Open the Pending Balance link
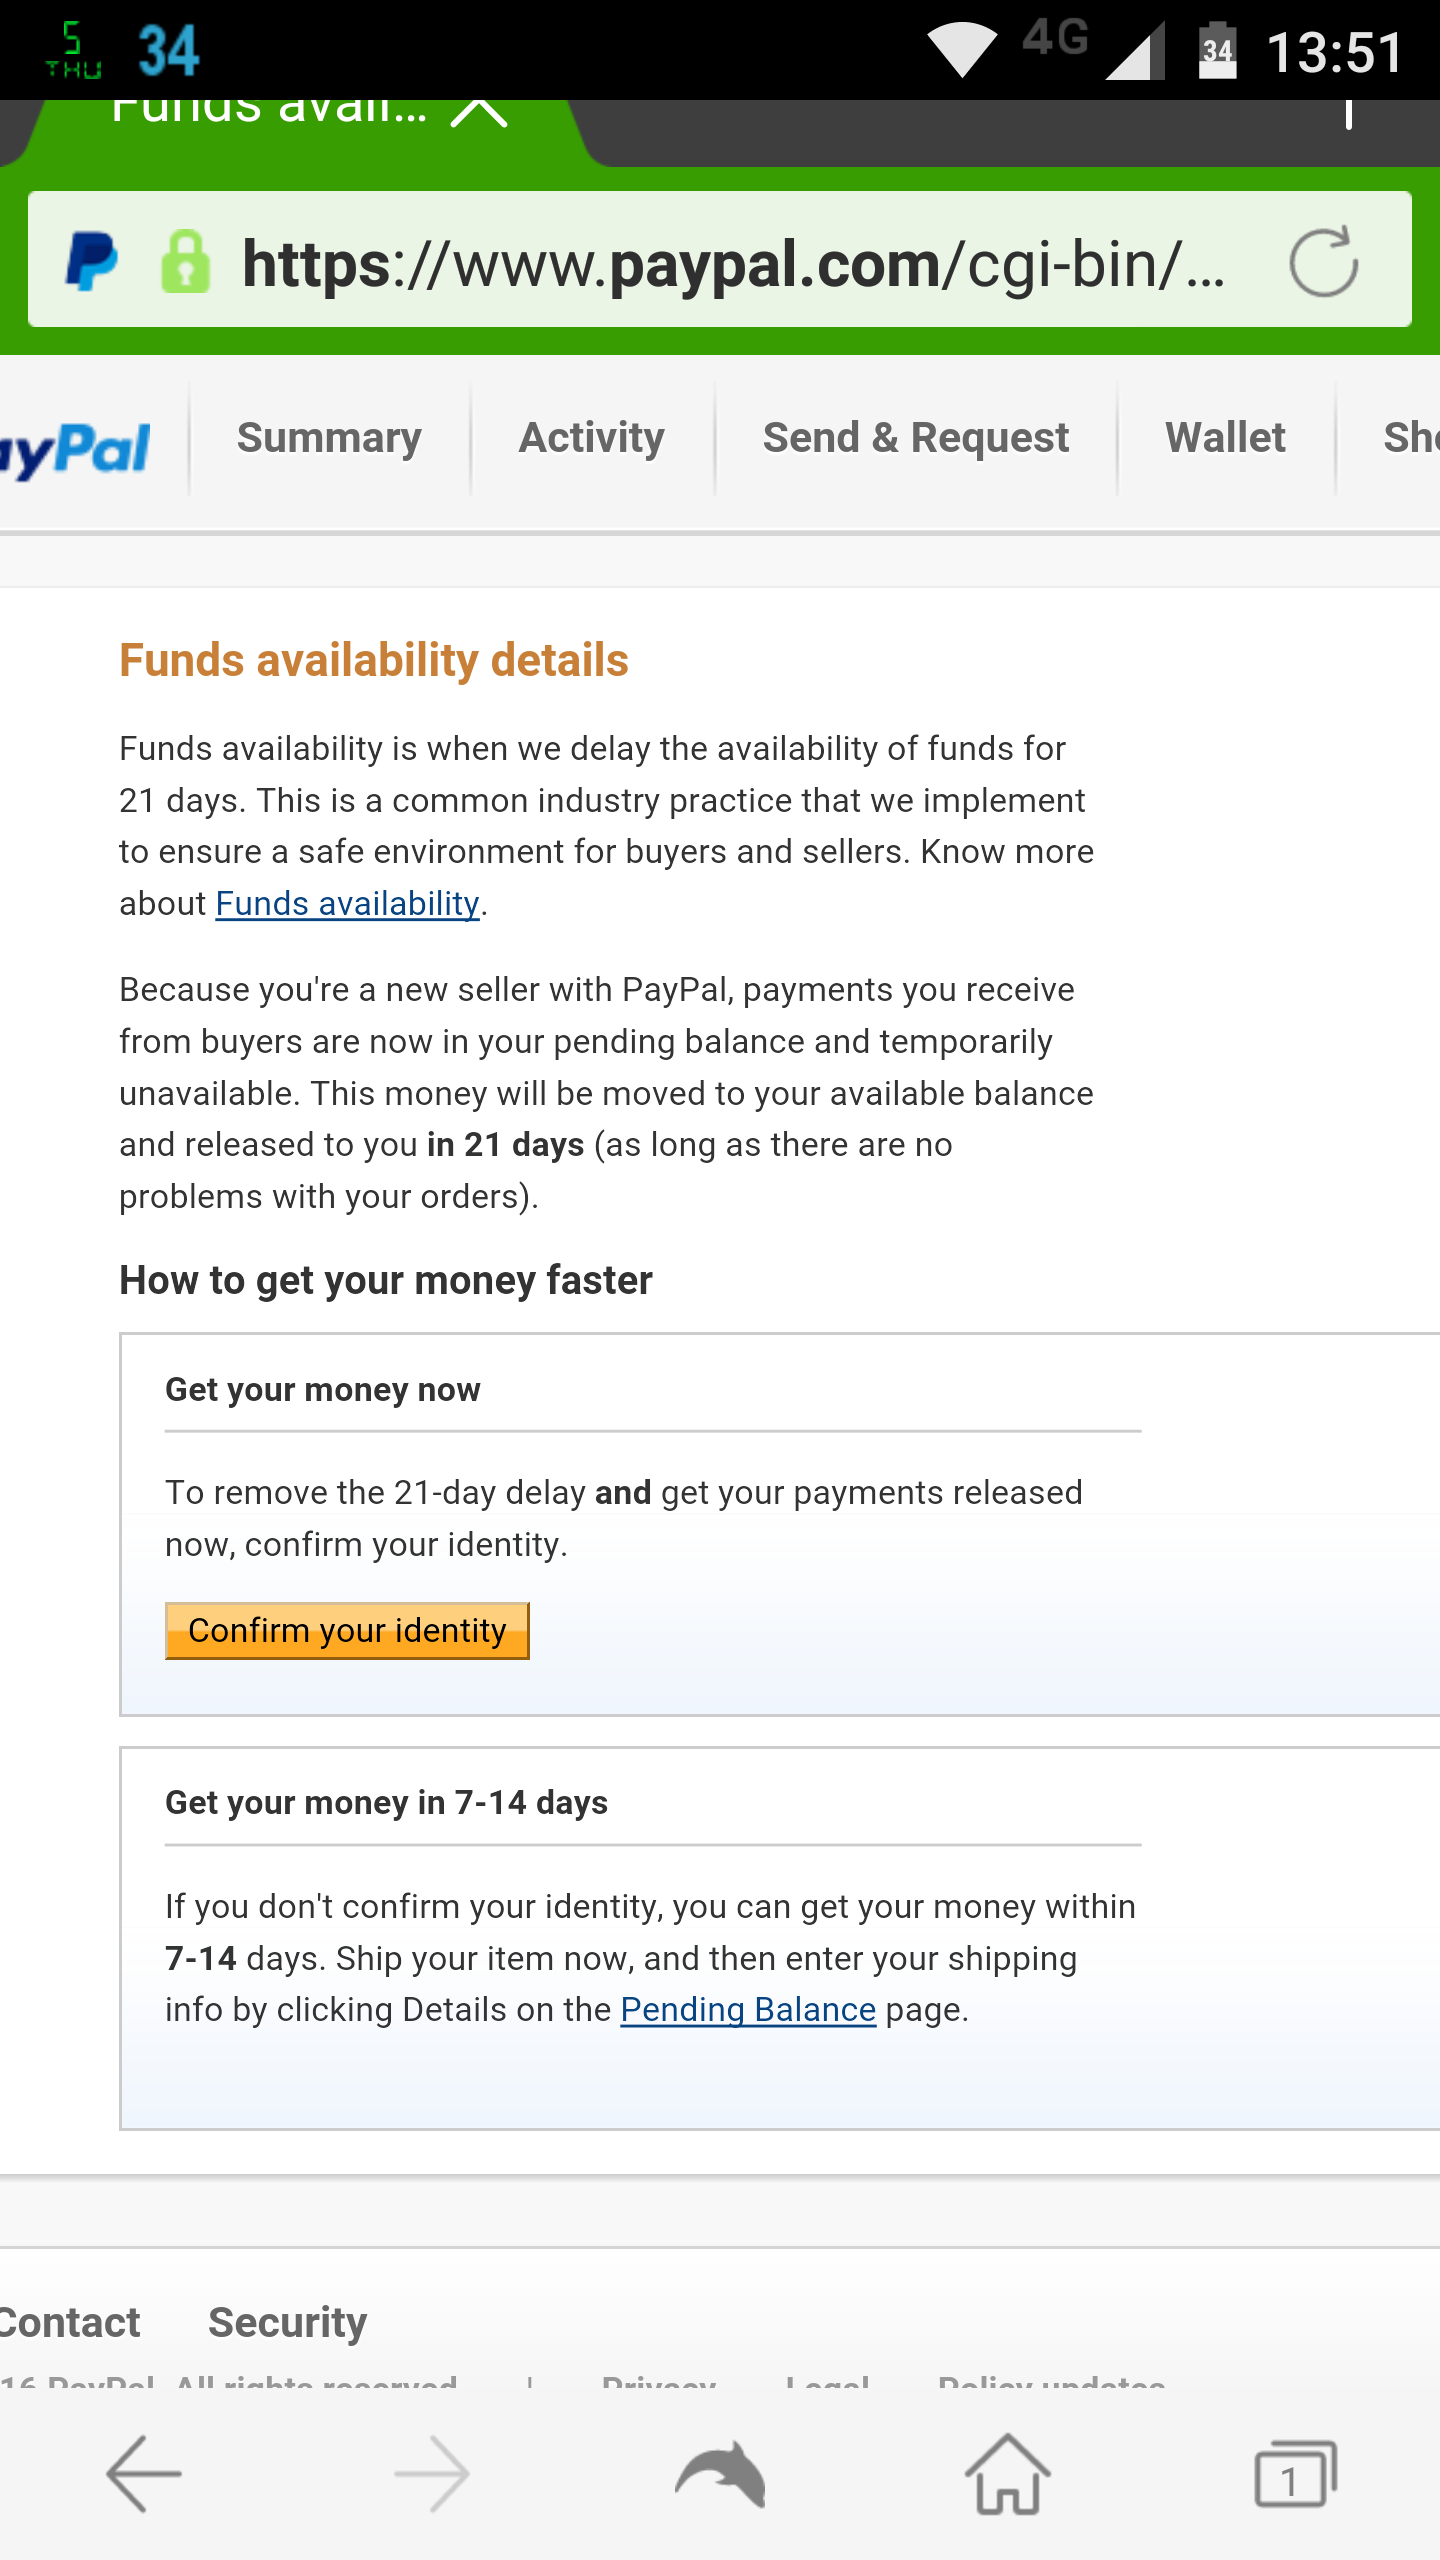This screenshot has height=2560, width=1440. coord(748,2010)
